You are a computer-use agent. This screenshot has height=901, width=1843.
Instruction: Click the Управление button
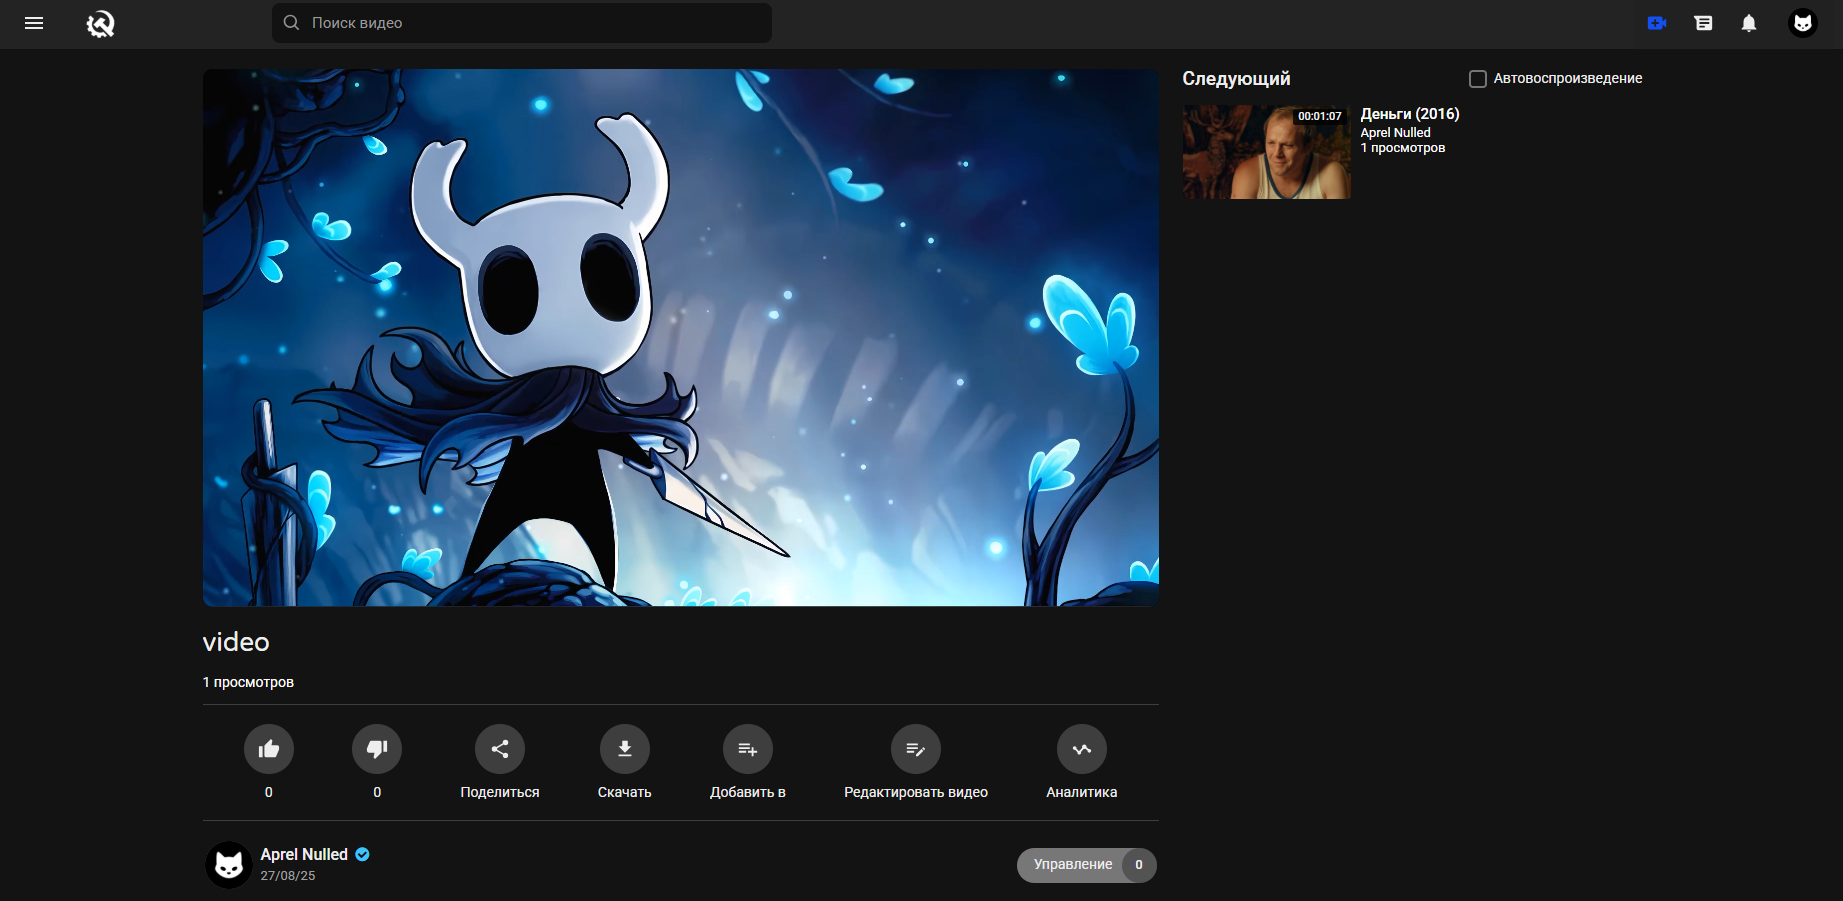pyautogui.click(x=1087, y=865)
